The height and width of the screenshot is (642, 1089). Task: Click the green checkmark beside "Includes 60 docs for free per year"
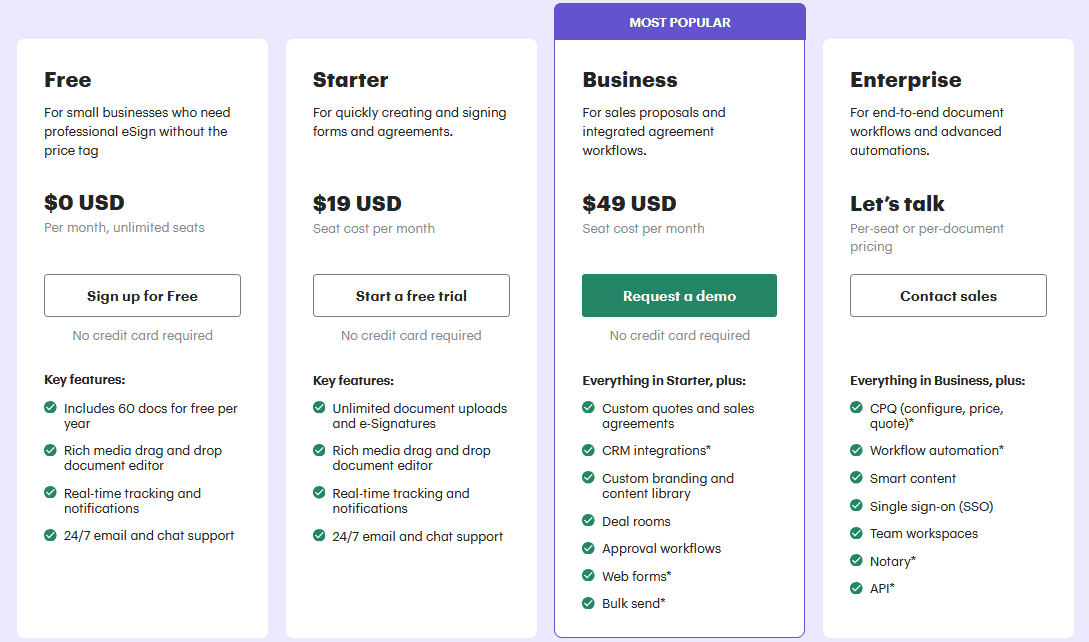coord(49,408)
